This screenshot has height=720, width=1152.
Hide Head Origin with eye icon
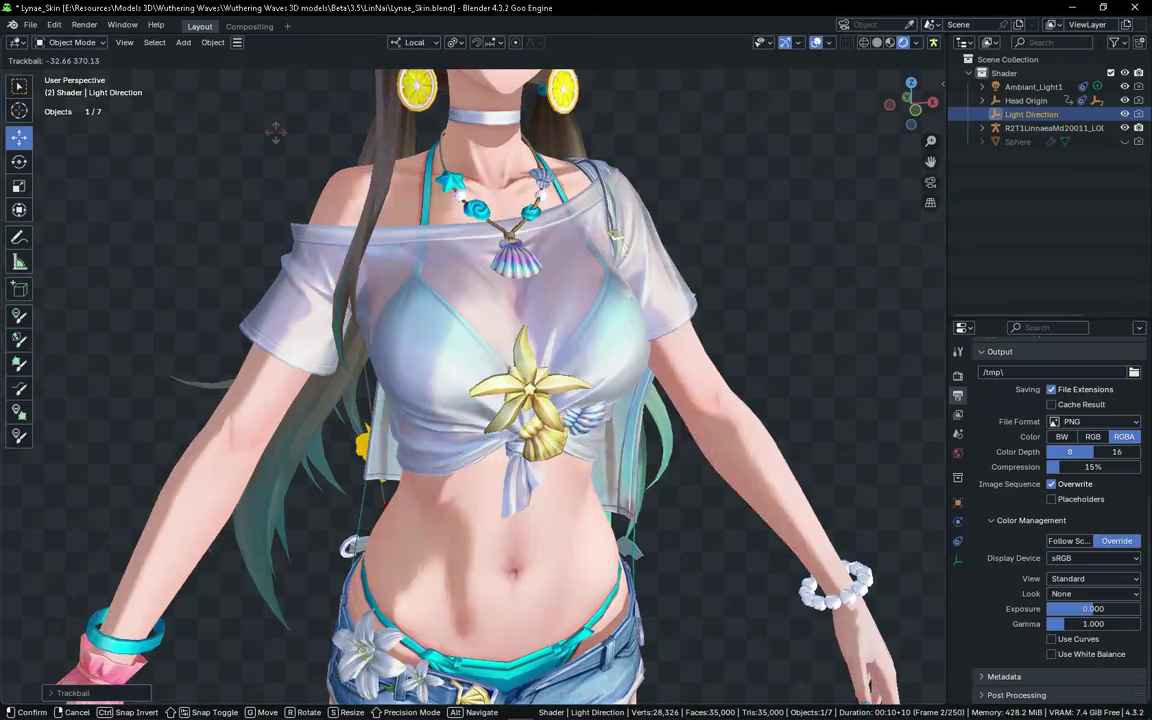[1124, 101]
